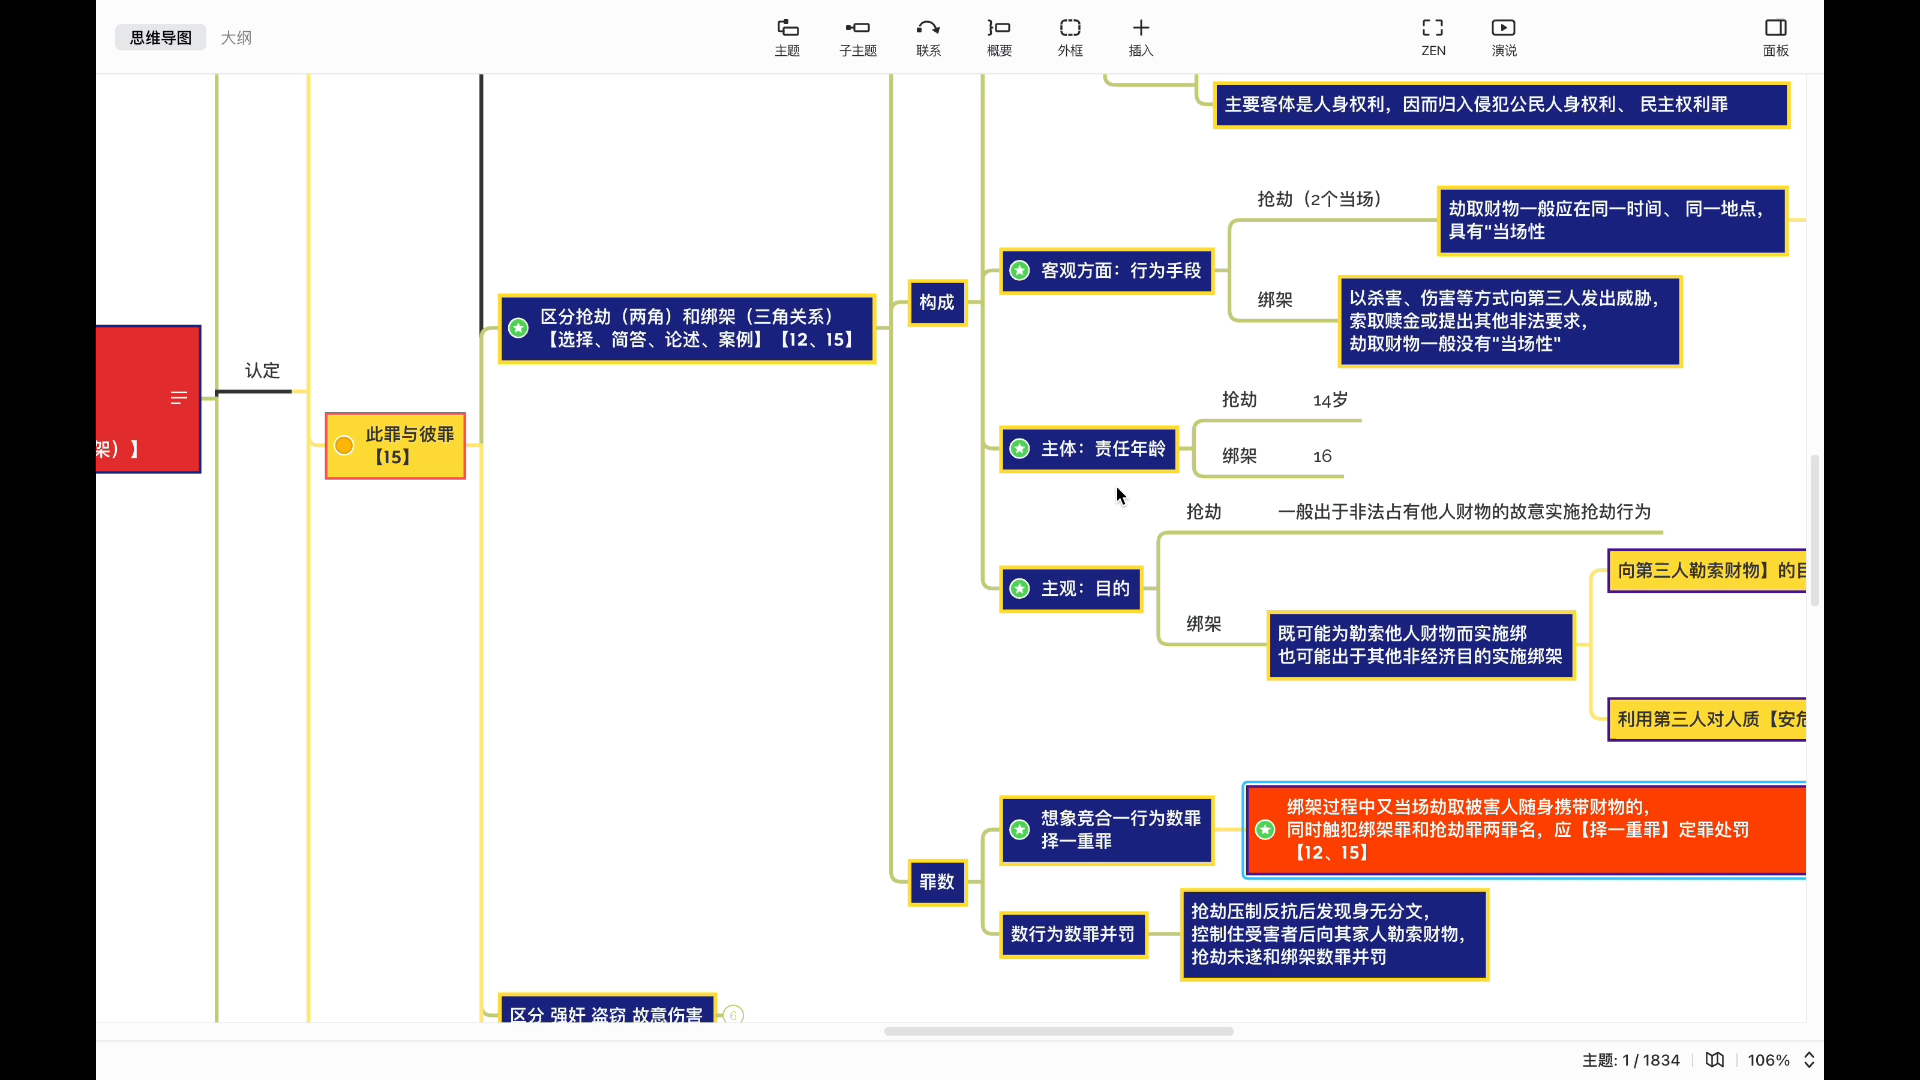Click text 一般出于非法占有他人财物的故意实施抢劫行为
Image resolution: width=1920 pixels, height=1080 pixels.
[1464, 512]
